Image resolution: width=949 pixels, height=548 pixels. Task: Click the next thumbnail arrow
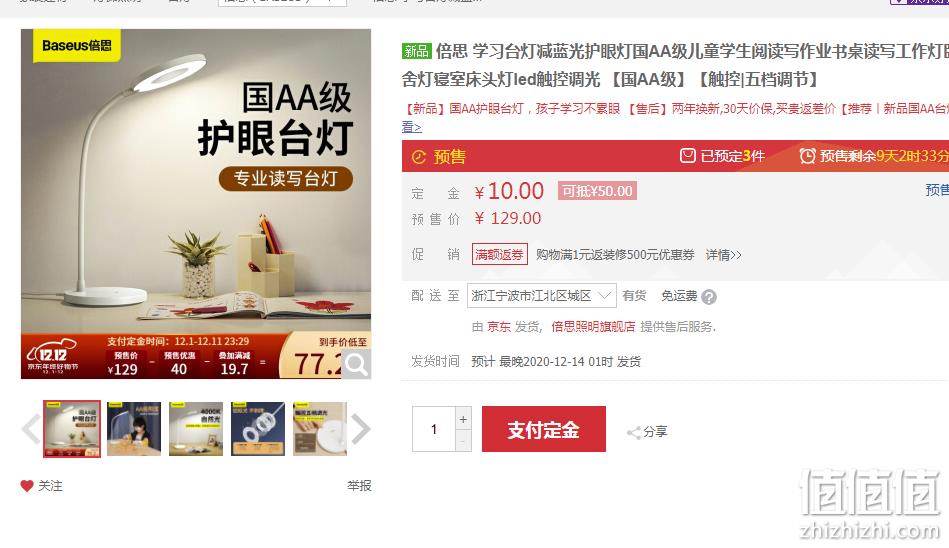pos(361,429)
